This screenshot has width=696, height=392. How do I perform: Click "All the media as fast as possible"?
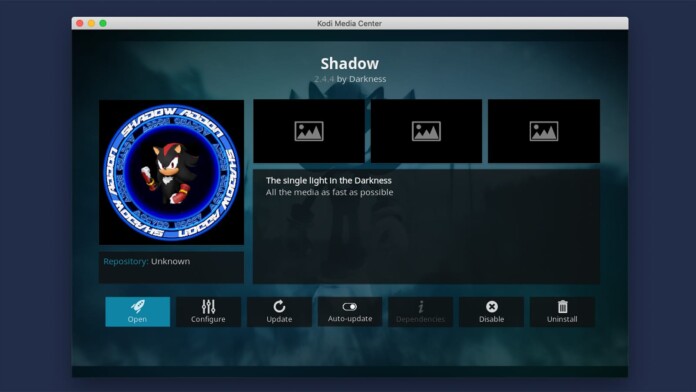click(329, 192)
